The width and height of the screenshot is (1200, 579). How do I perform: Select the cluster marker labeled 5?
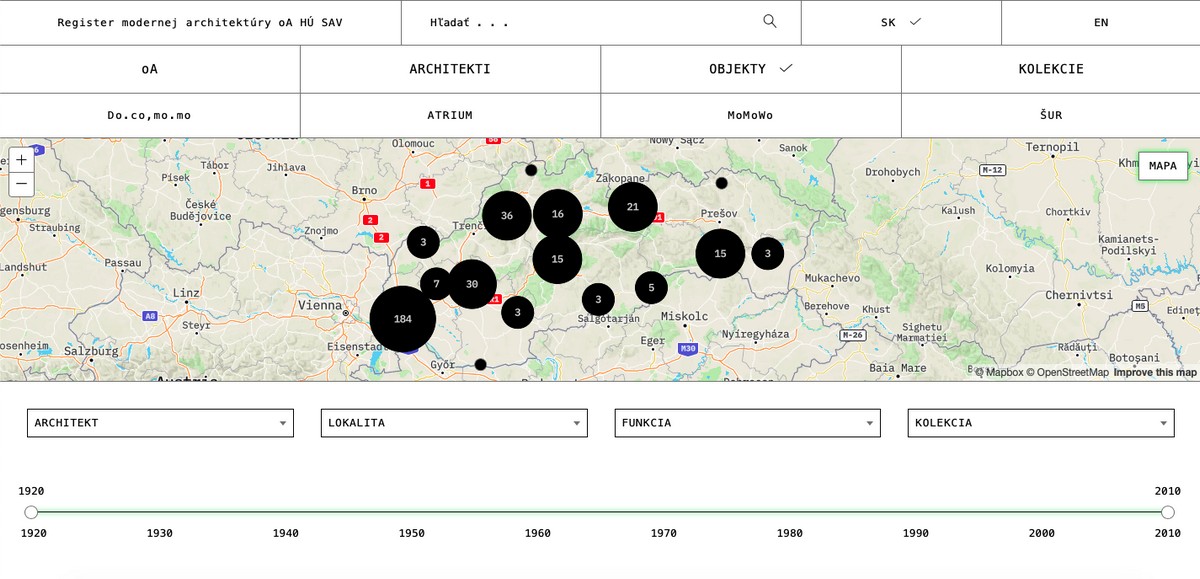point(651,288)
